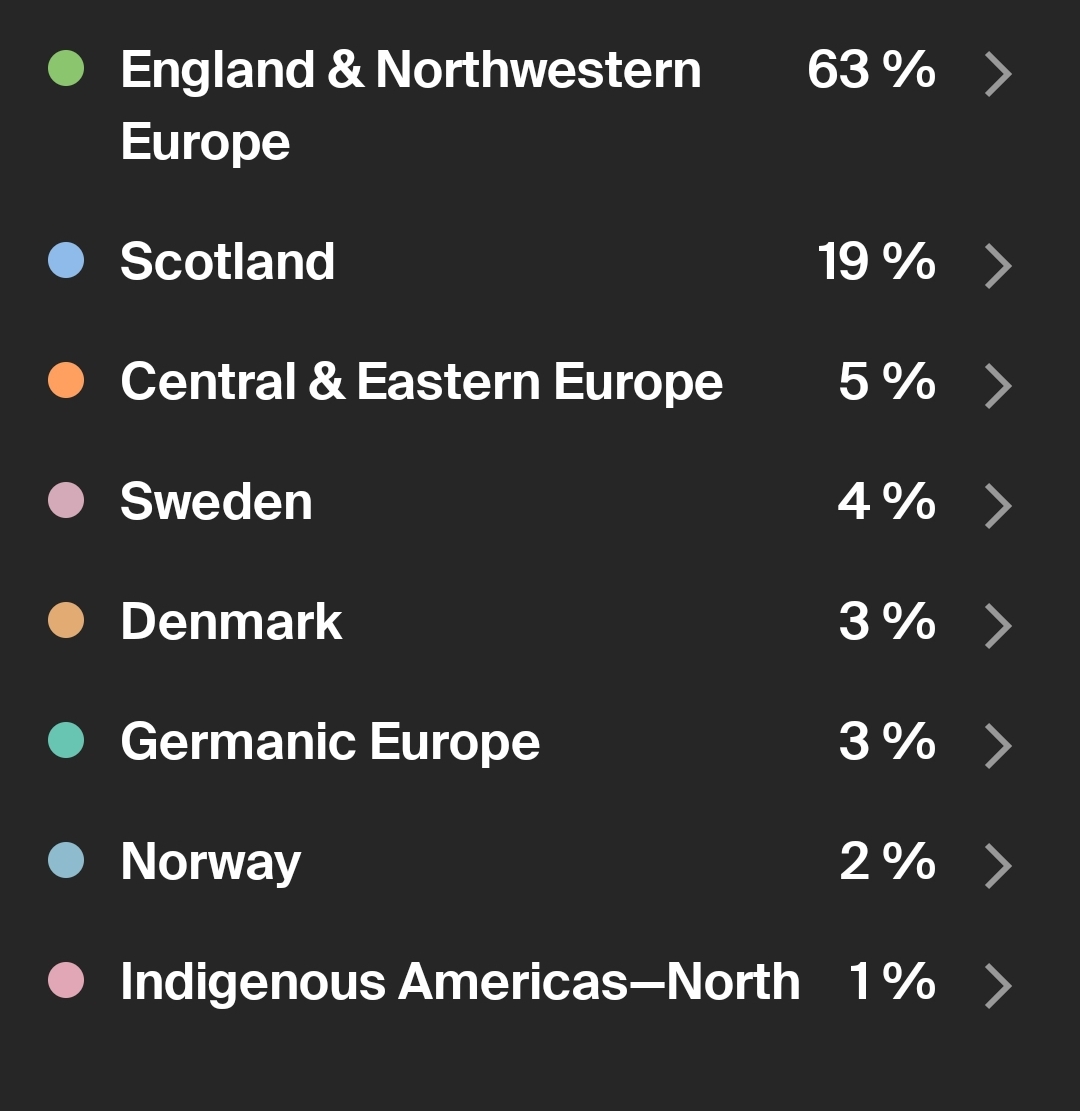Click chevron beside Indigenous Americas—North
Screen dimensions: 1080x1111
[998, 986]
